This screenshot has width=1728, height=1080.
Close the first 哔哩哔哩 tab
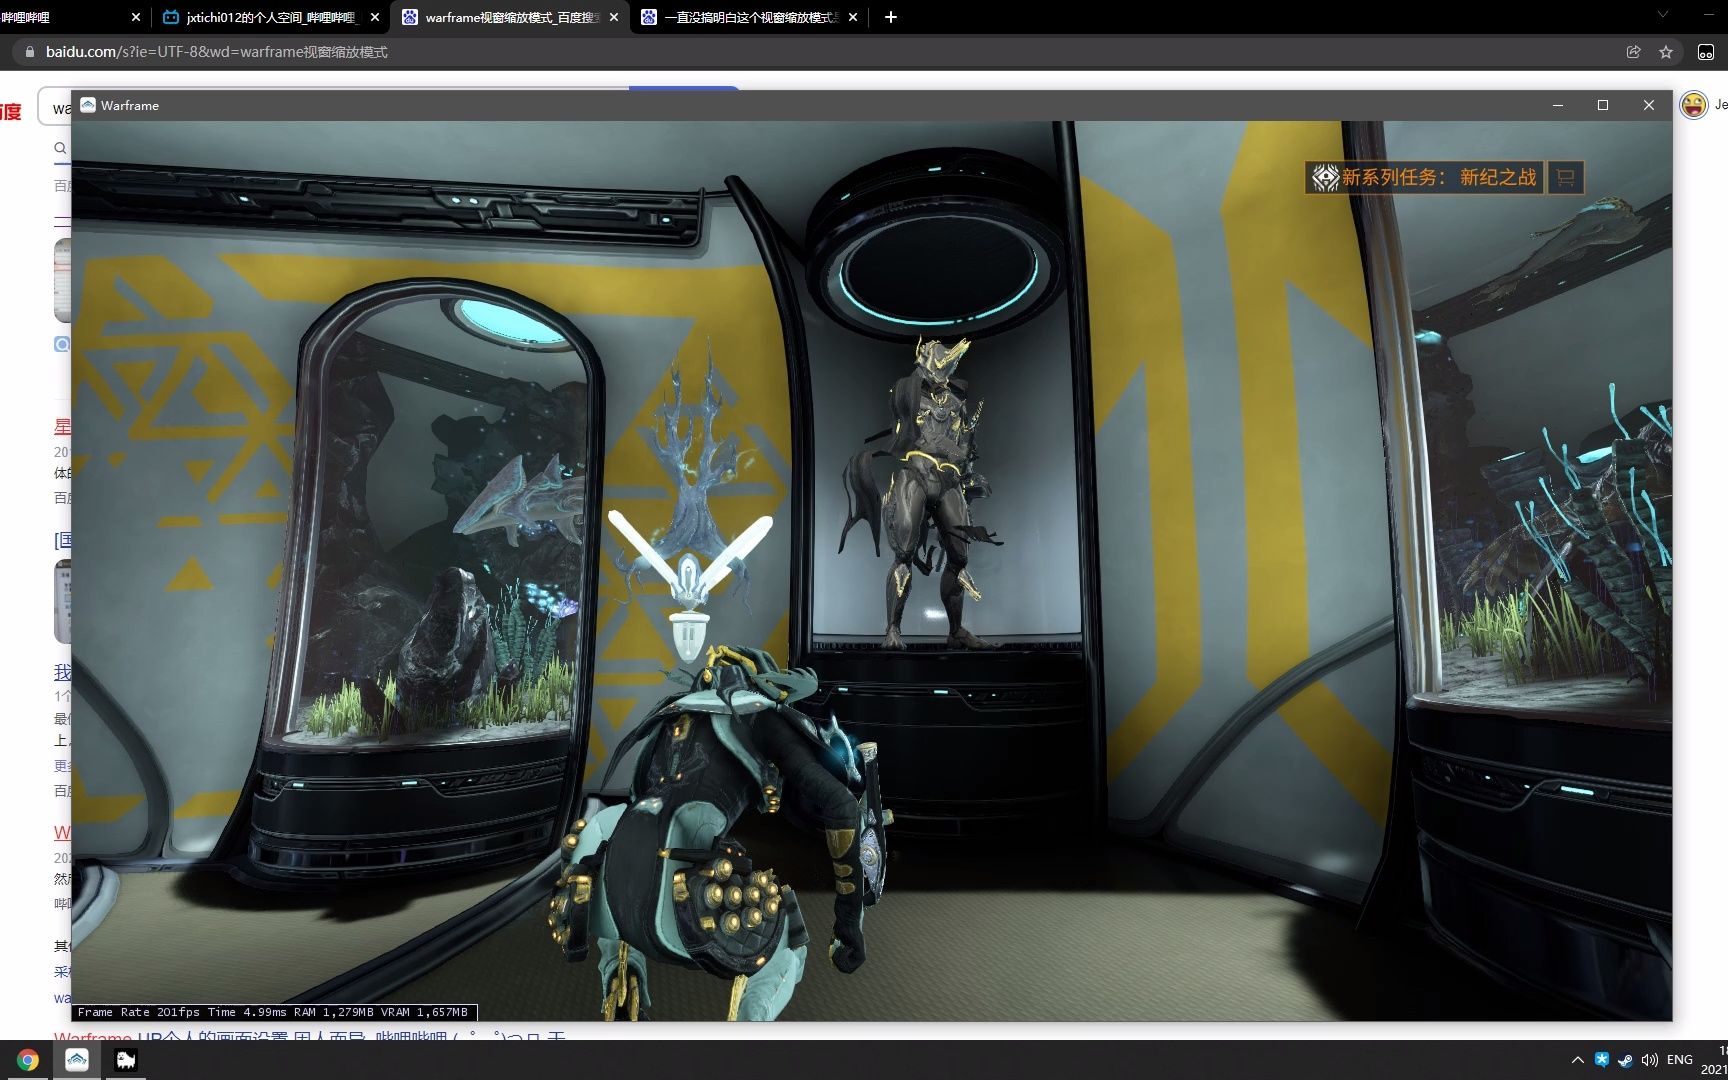click(136, 17)
